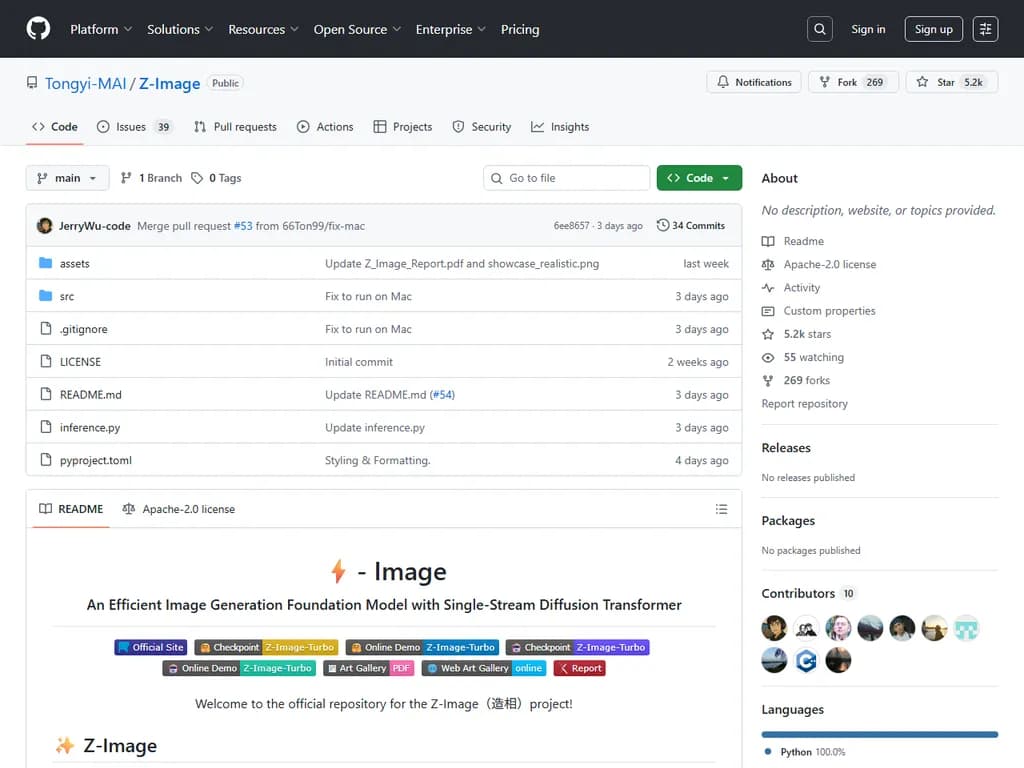Viewport: 1024px width, 768px height.
Task: Click JerryWu-code author avatar
Action: click(x=45, y=226)
